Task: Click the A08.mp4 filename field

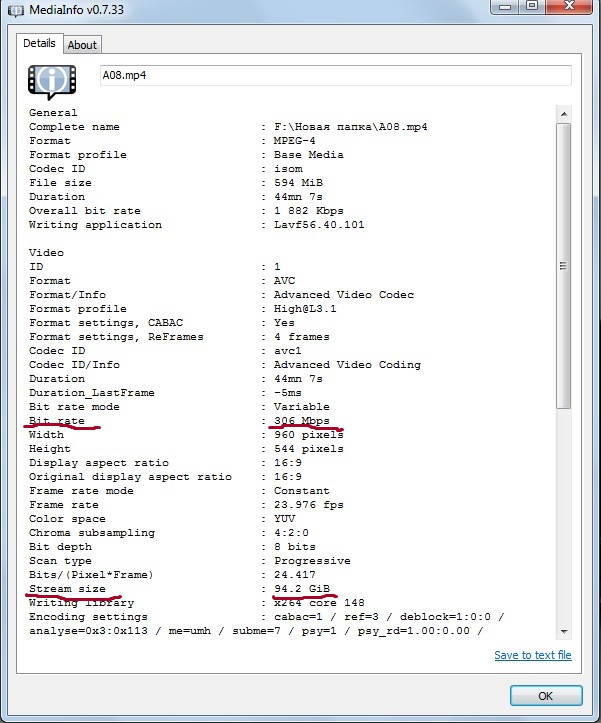Action: (x=335, y=76)
